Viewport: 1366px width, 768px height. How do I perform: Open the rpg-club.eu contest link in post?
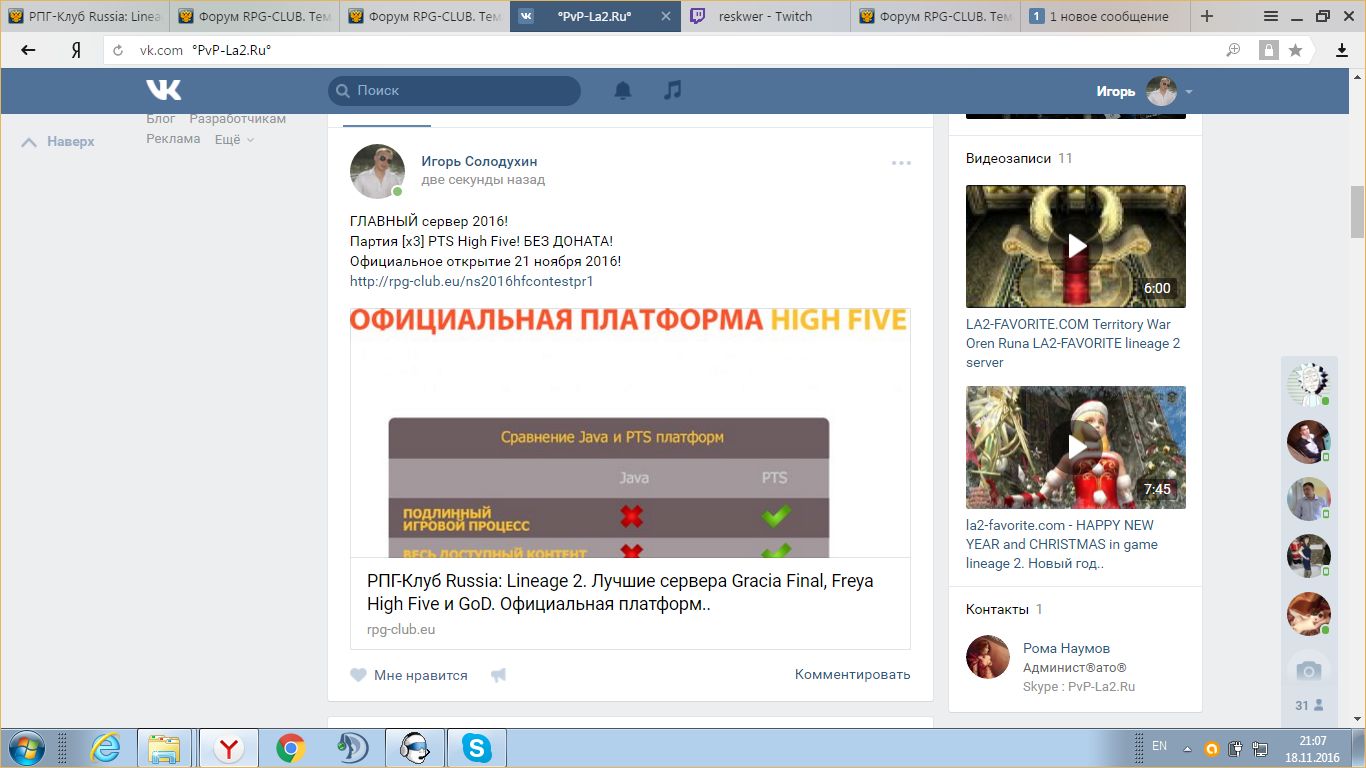(472, 281)
